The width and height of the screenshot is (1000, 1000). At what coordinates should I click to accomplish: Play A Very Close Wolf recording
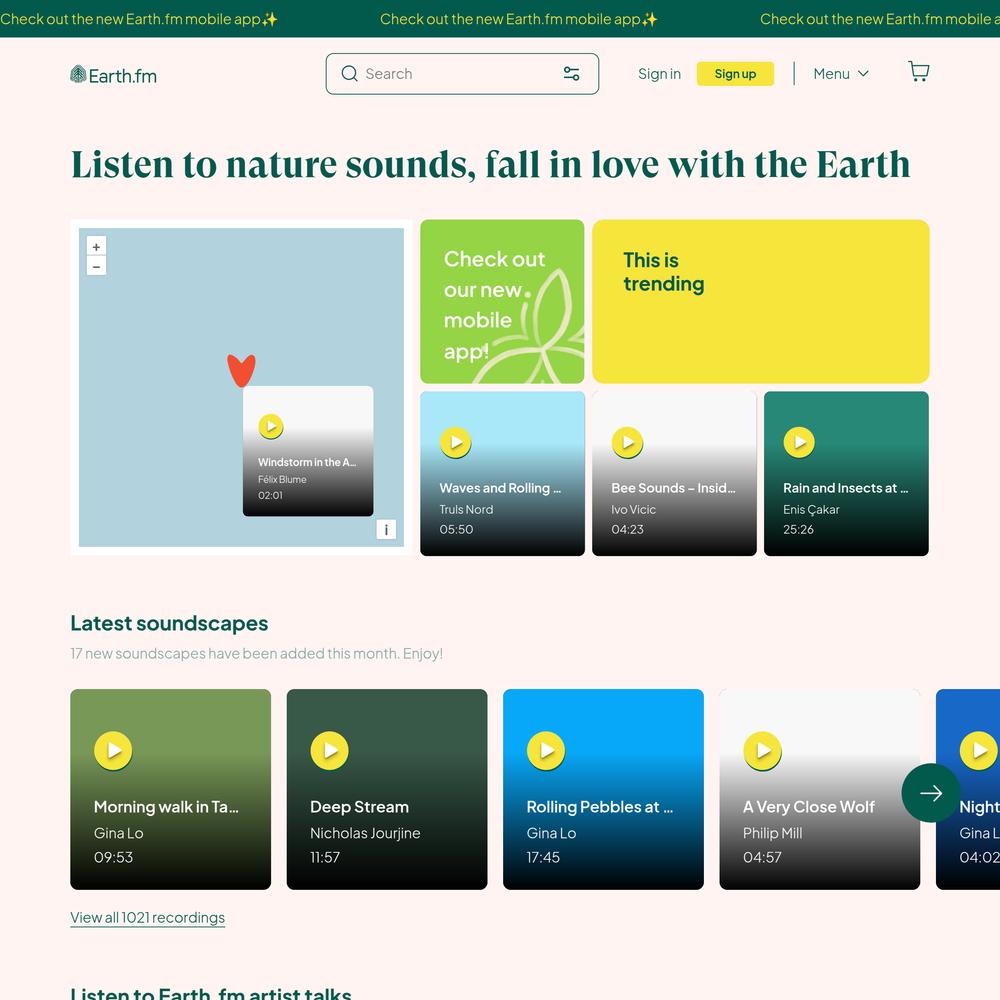[x=762, y=751]
